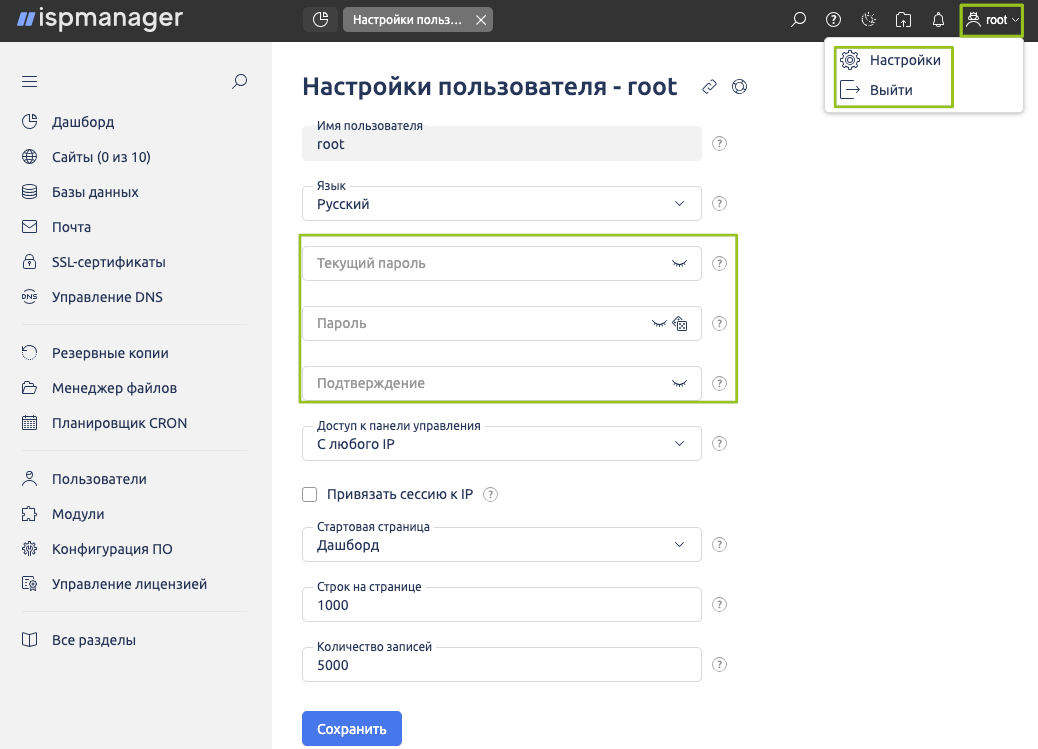Click the dashboard pie-chart icon in tab bar
The width and height of the screenshot is (1038, 749).
coord(320,20)
